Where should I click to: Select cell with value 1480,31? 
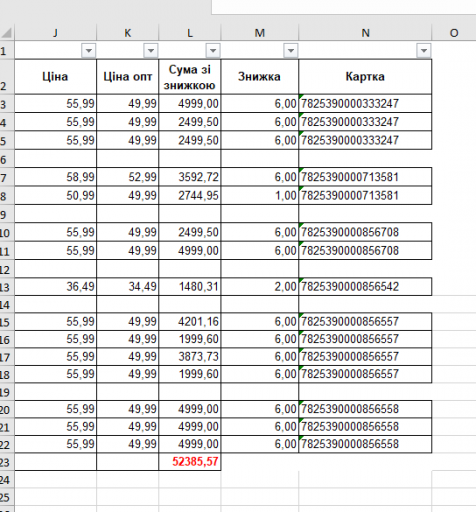190,287
